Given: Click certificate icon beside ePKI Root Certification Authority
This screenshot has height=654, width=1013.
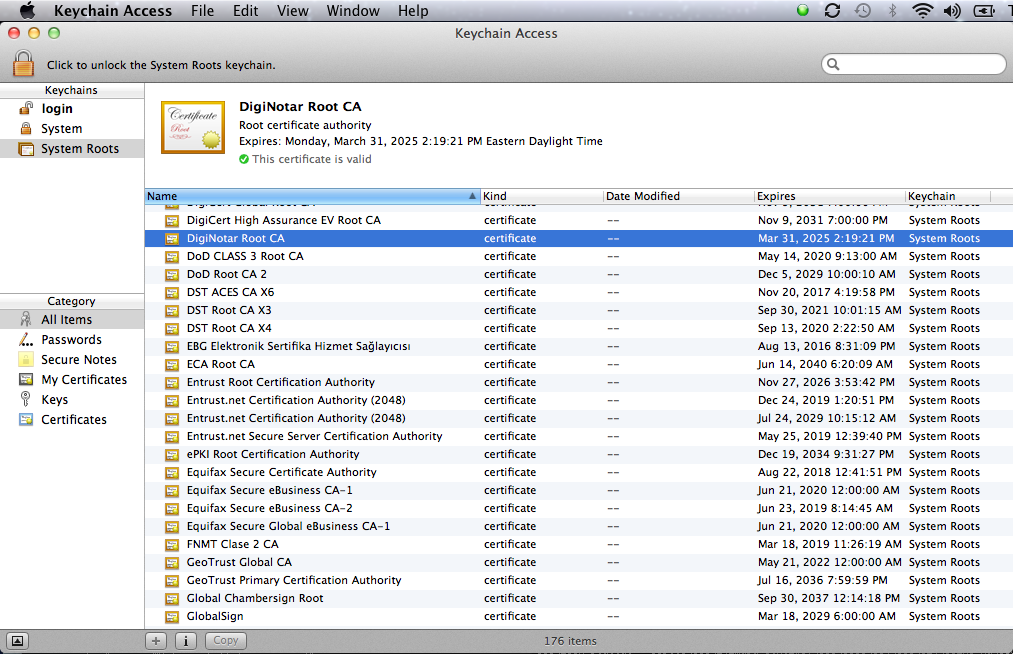Looking at the screenshot, I should point(172,455).
